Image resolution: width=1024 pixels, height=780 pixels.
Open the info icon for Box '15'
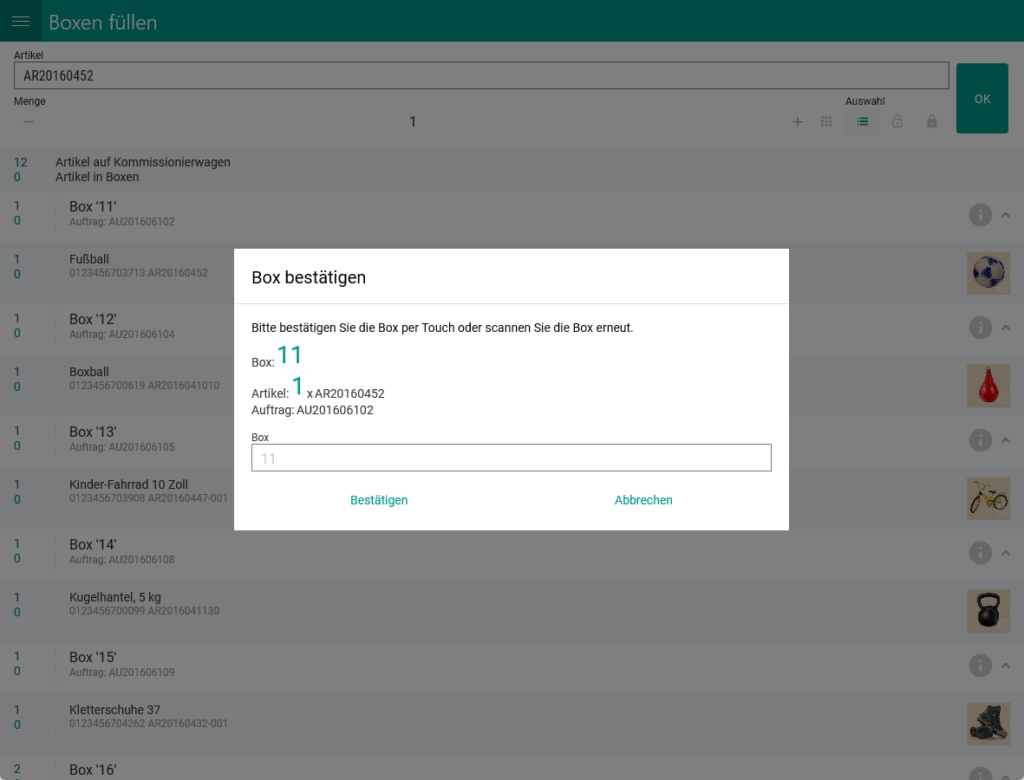pyautogui.click(x=980, y=665)
